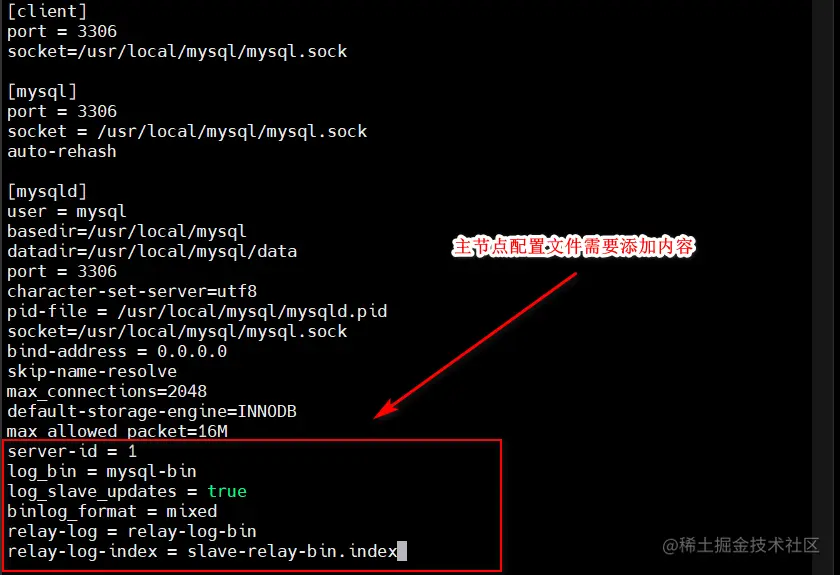Click the [mysql] section header
The width and height of the screenshot is (840, 575).
pyautogui.click(x=42, y=91)
